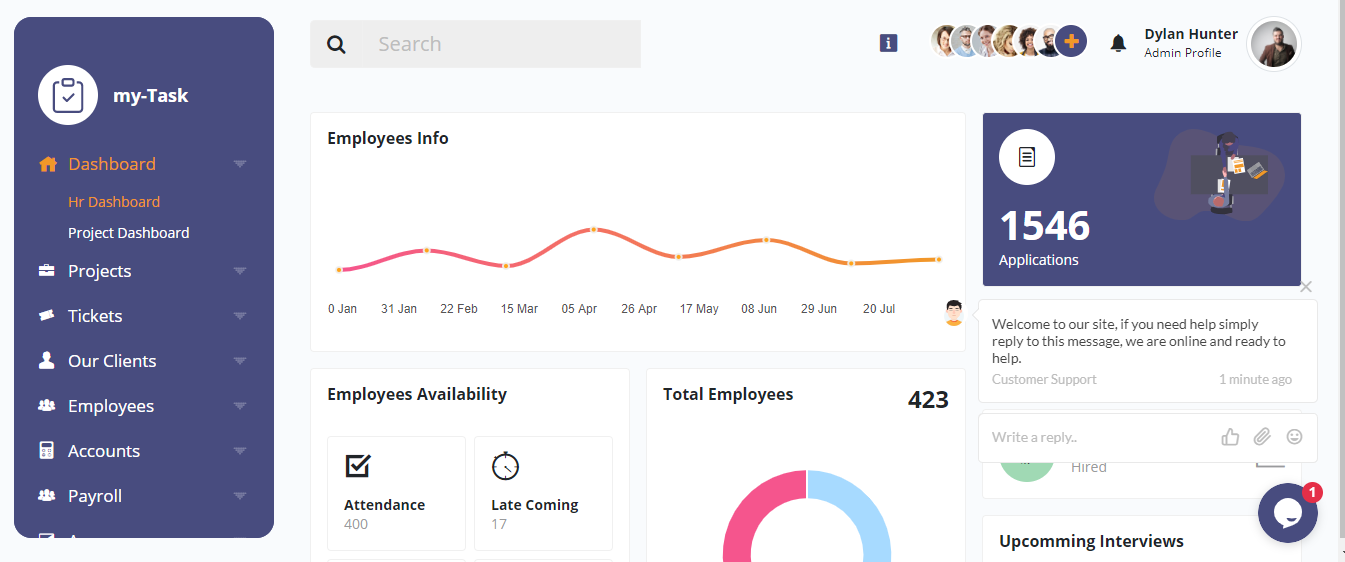The width and height of the screenshot is (1345, 562).
Task: Open Project Dashboard submenu item
Action: pyautogui.click(x=128, y=233)
